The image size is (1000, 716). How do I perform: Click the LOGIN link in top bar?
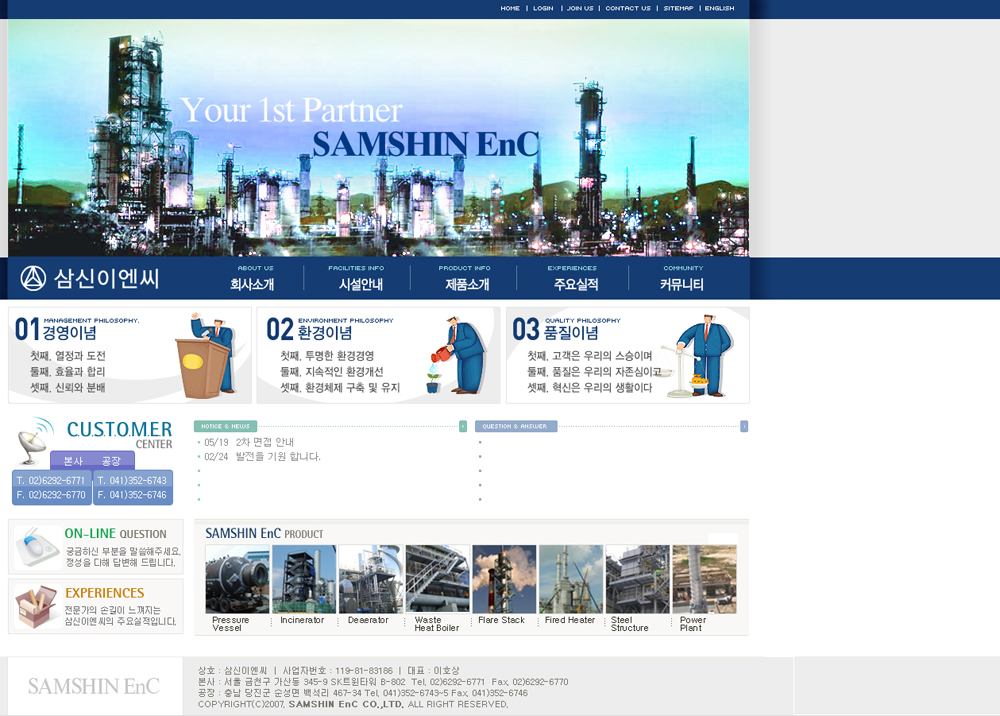coord(543,8)
